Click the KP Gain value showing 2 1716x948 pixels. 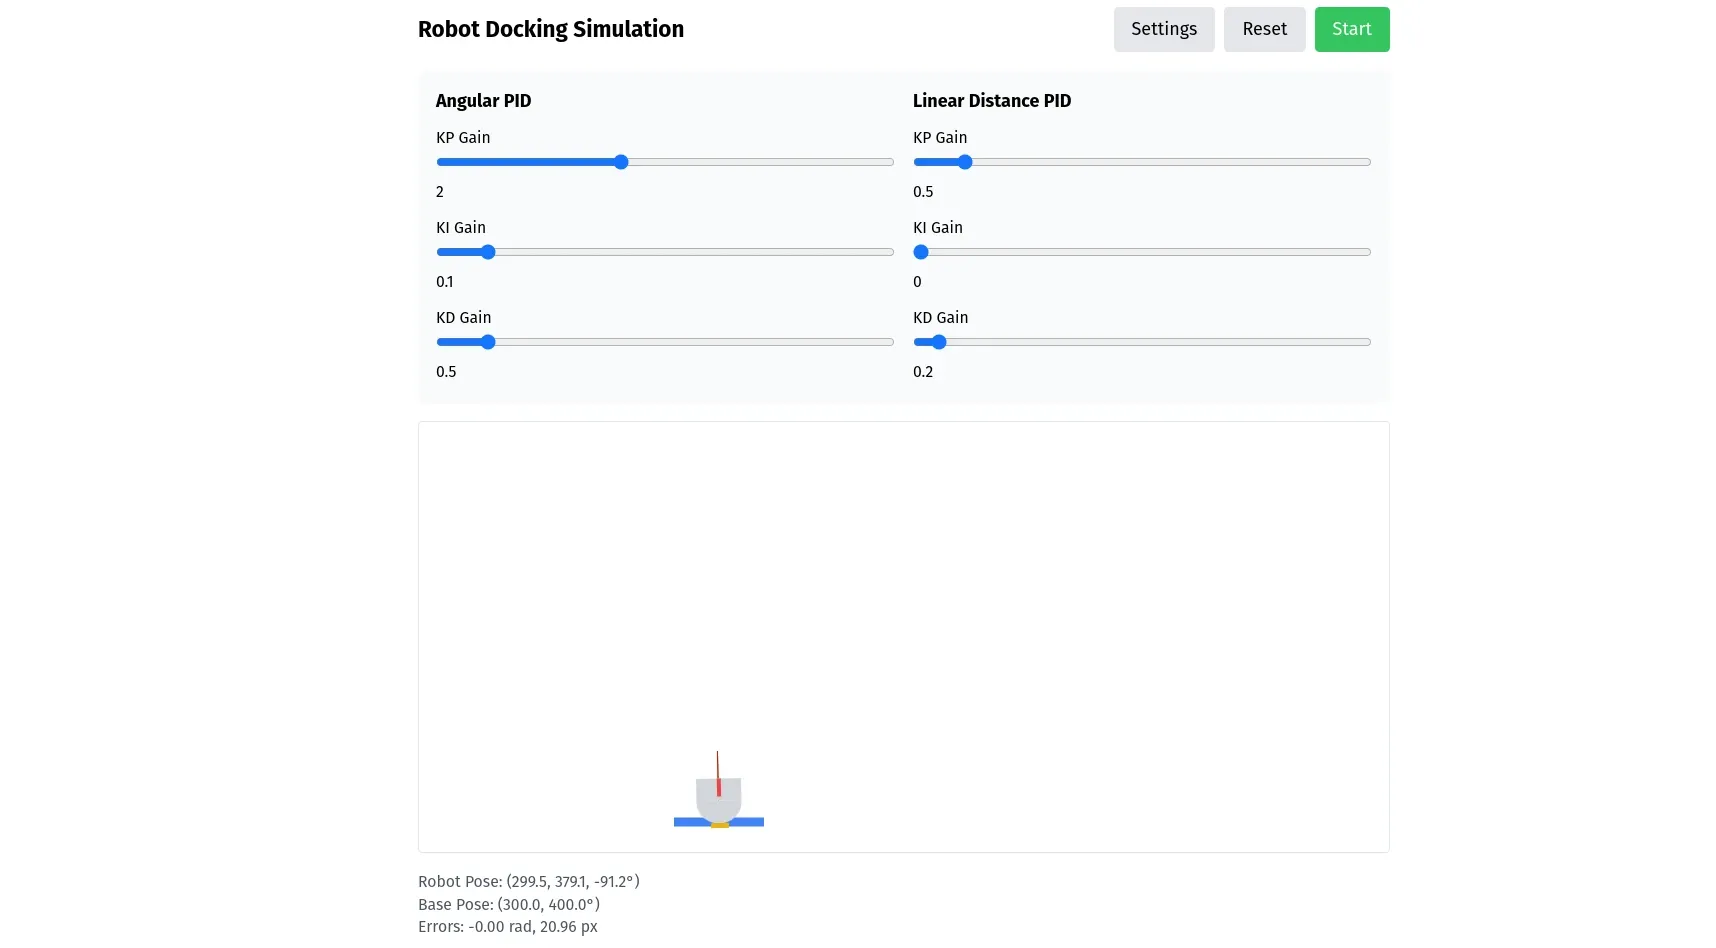[x=440, y=192]
